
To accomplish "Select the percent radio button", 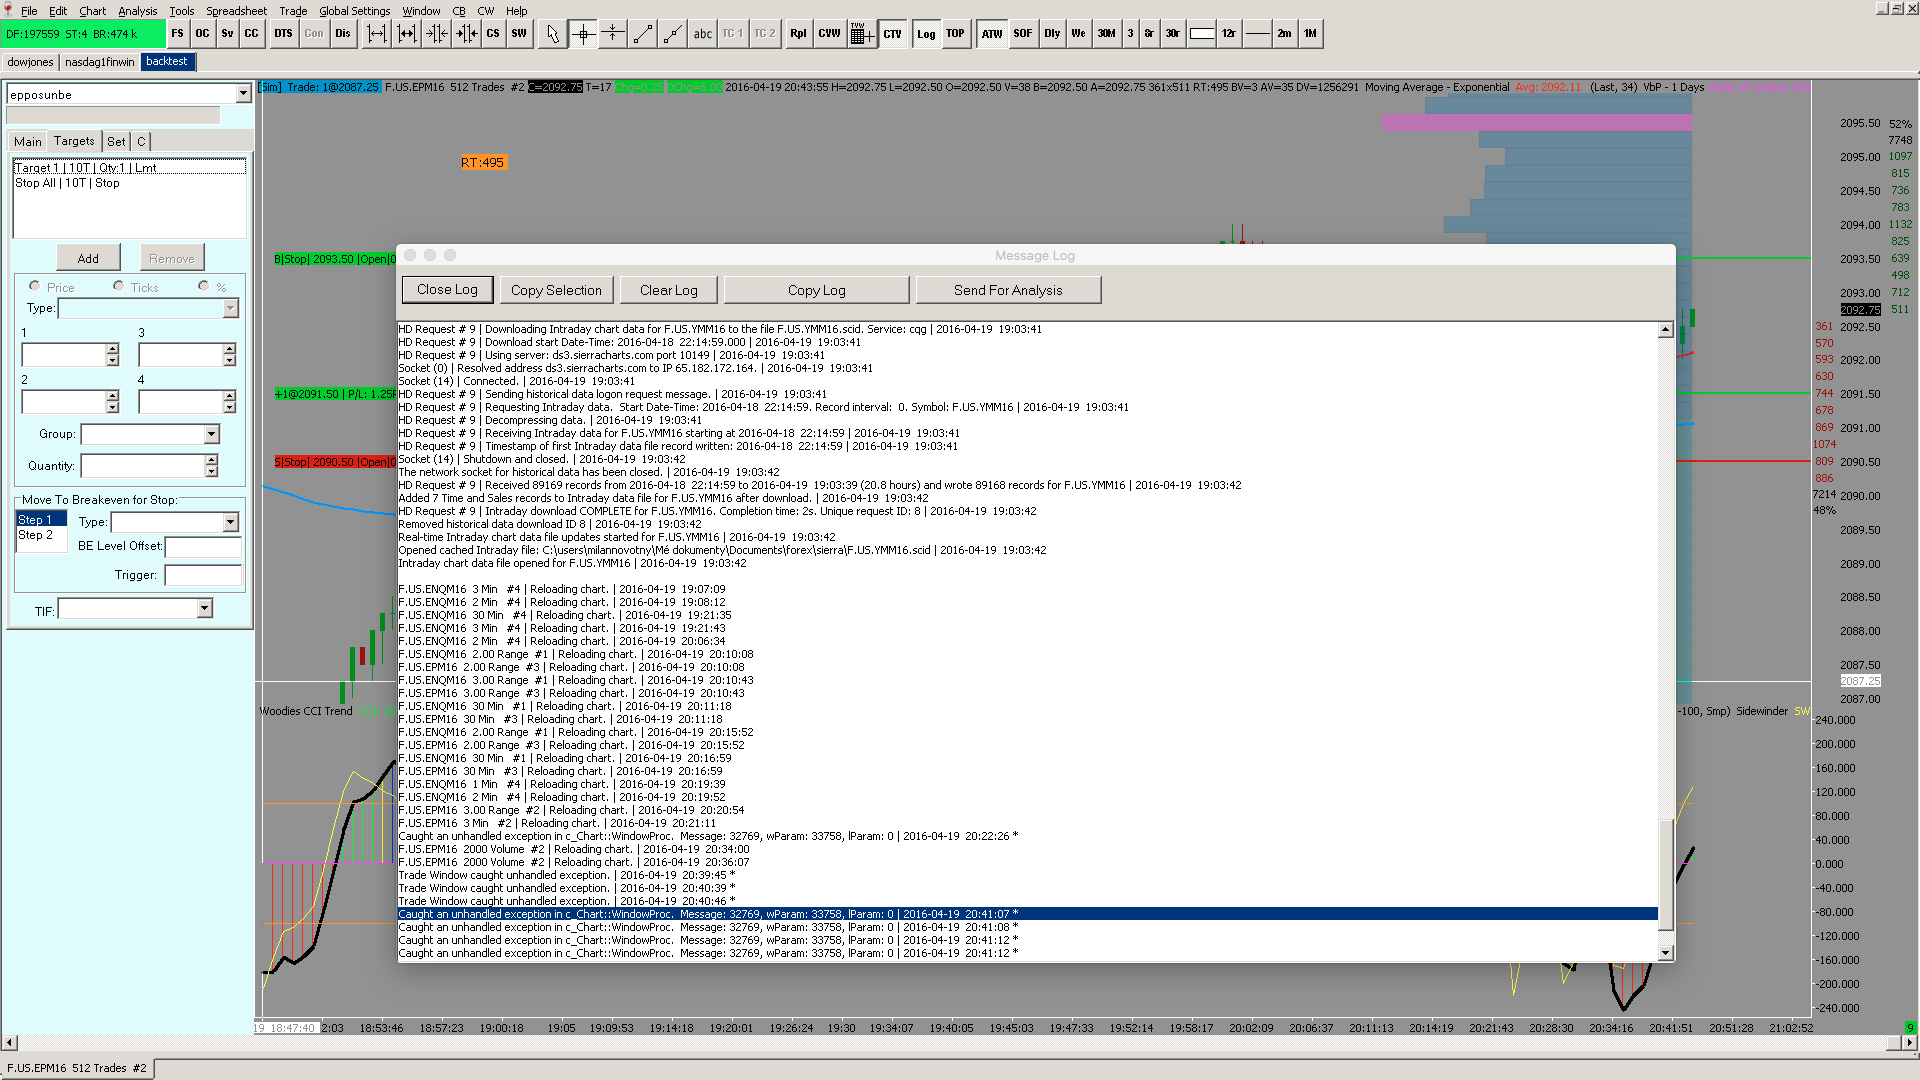I will (204, 286).
